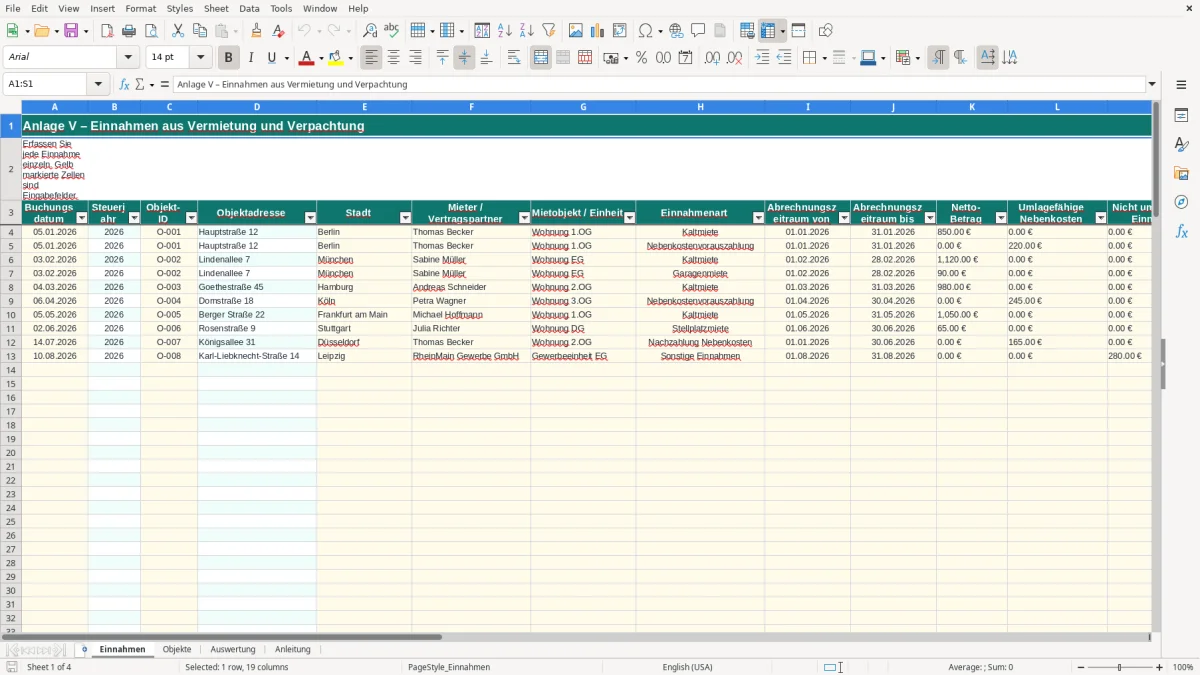Screen dimensions: 1200x675
Task: Open filter dropdown for Einnahmenart column
Action: pyautogui.click(x=758, y=218)
